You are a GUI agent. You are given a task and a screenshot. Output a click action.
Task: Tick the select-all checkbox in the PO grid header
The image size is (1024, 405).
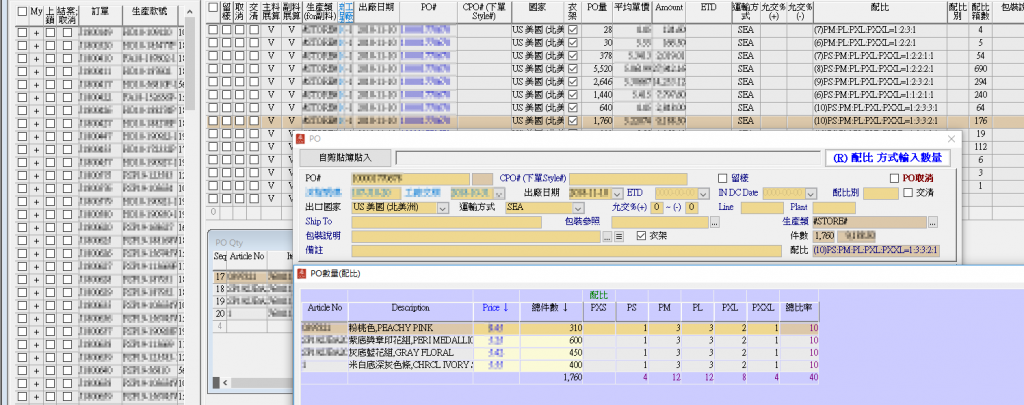(x=212, y=7)
